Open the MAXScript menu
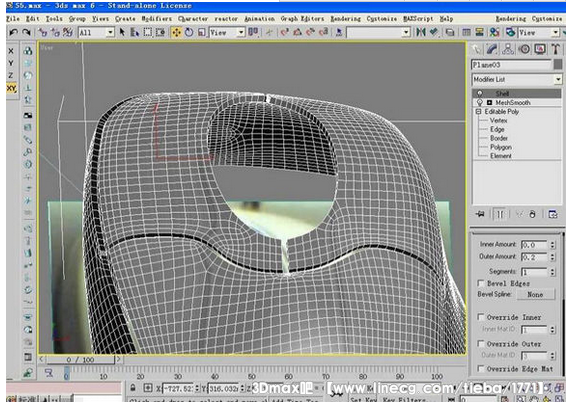 point(418,18)
